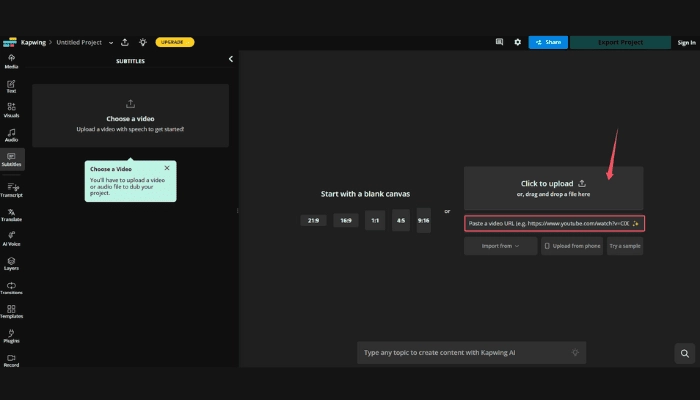The height and width of the screenshot is (400, 700).
Task: Click the upload icon in Choose a video card
Action: (130, 104)
